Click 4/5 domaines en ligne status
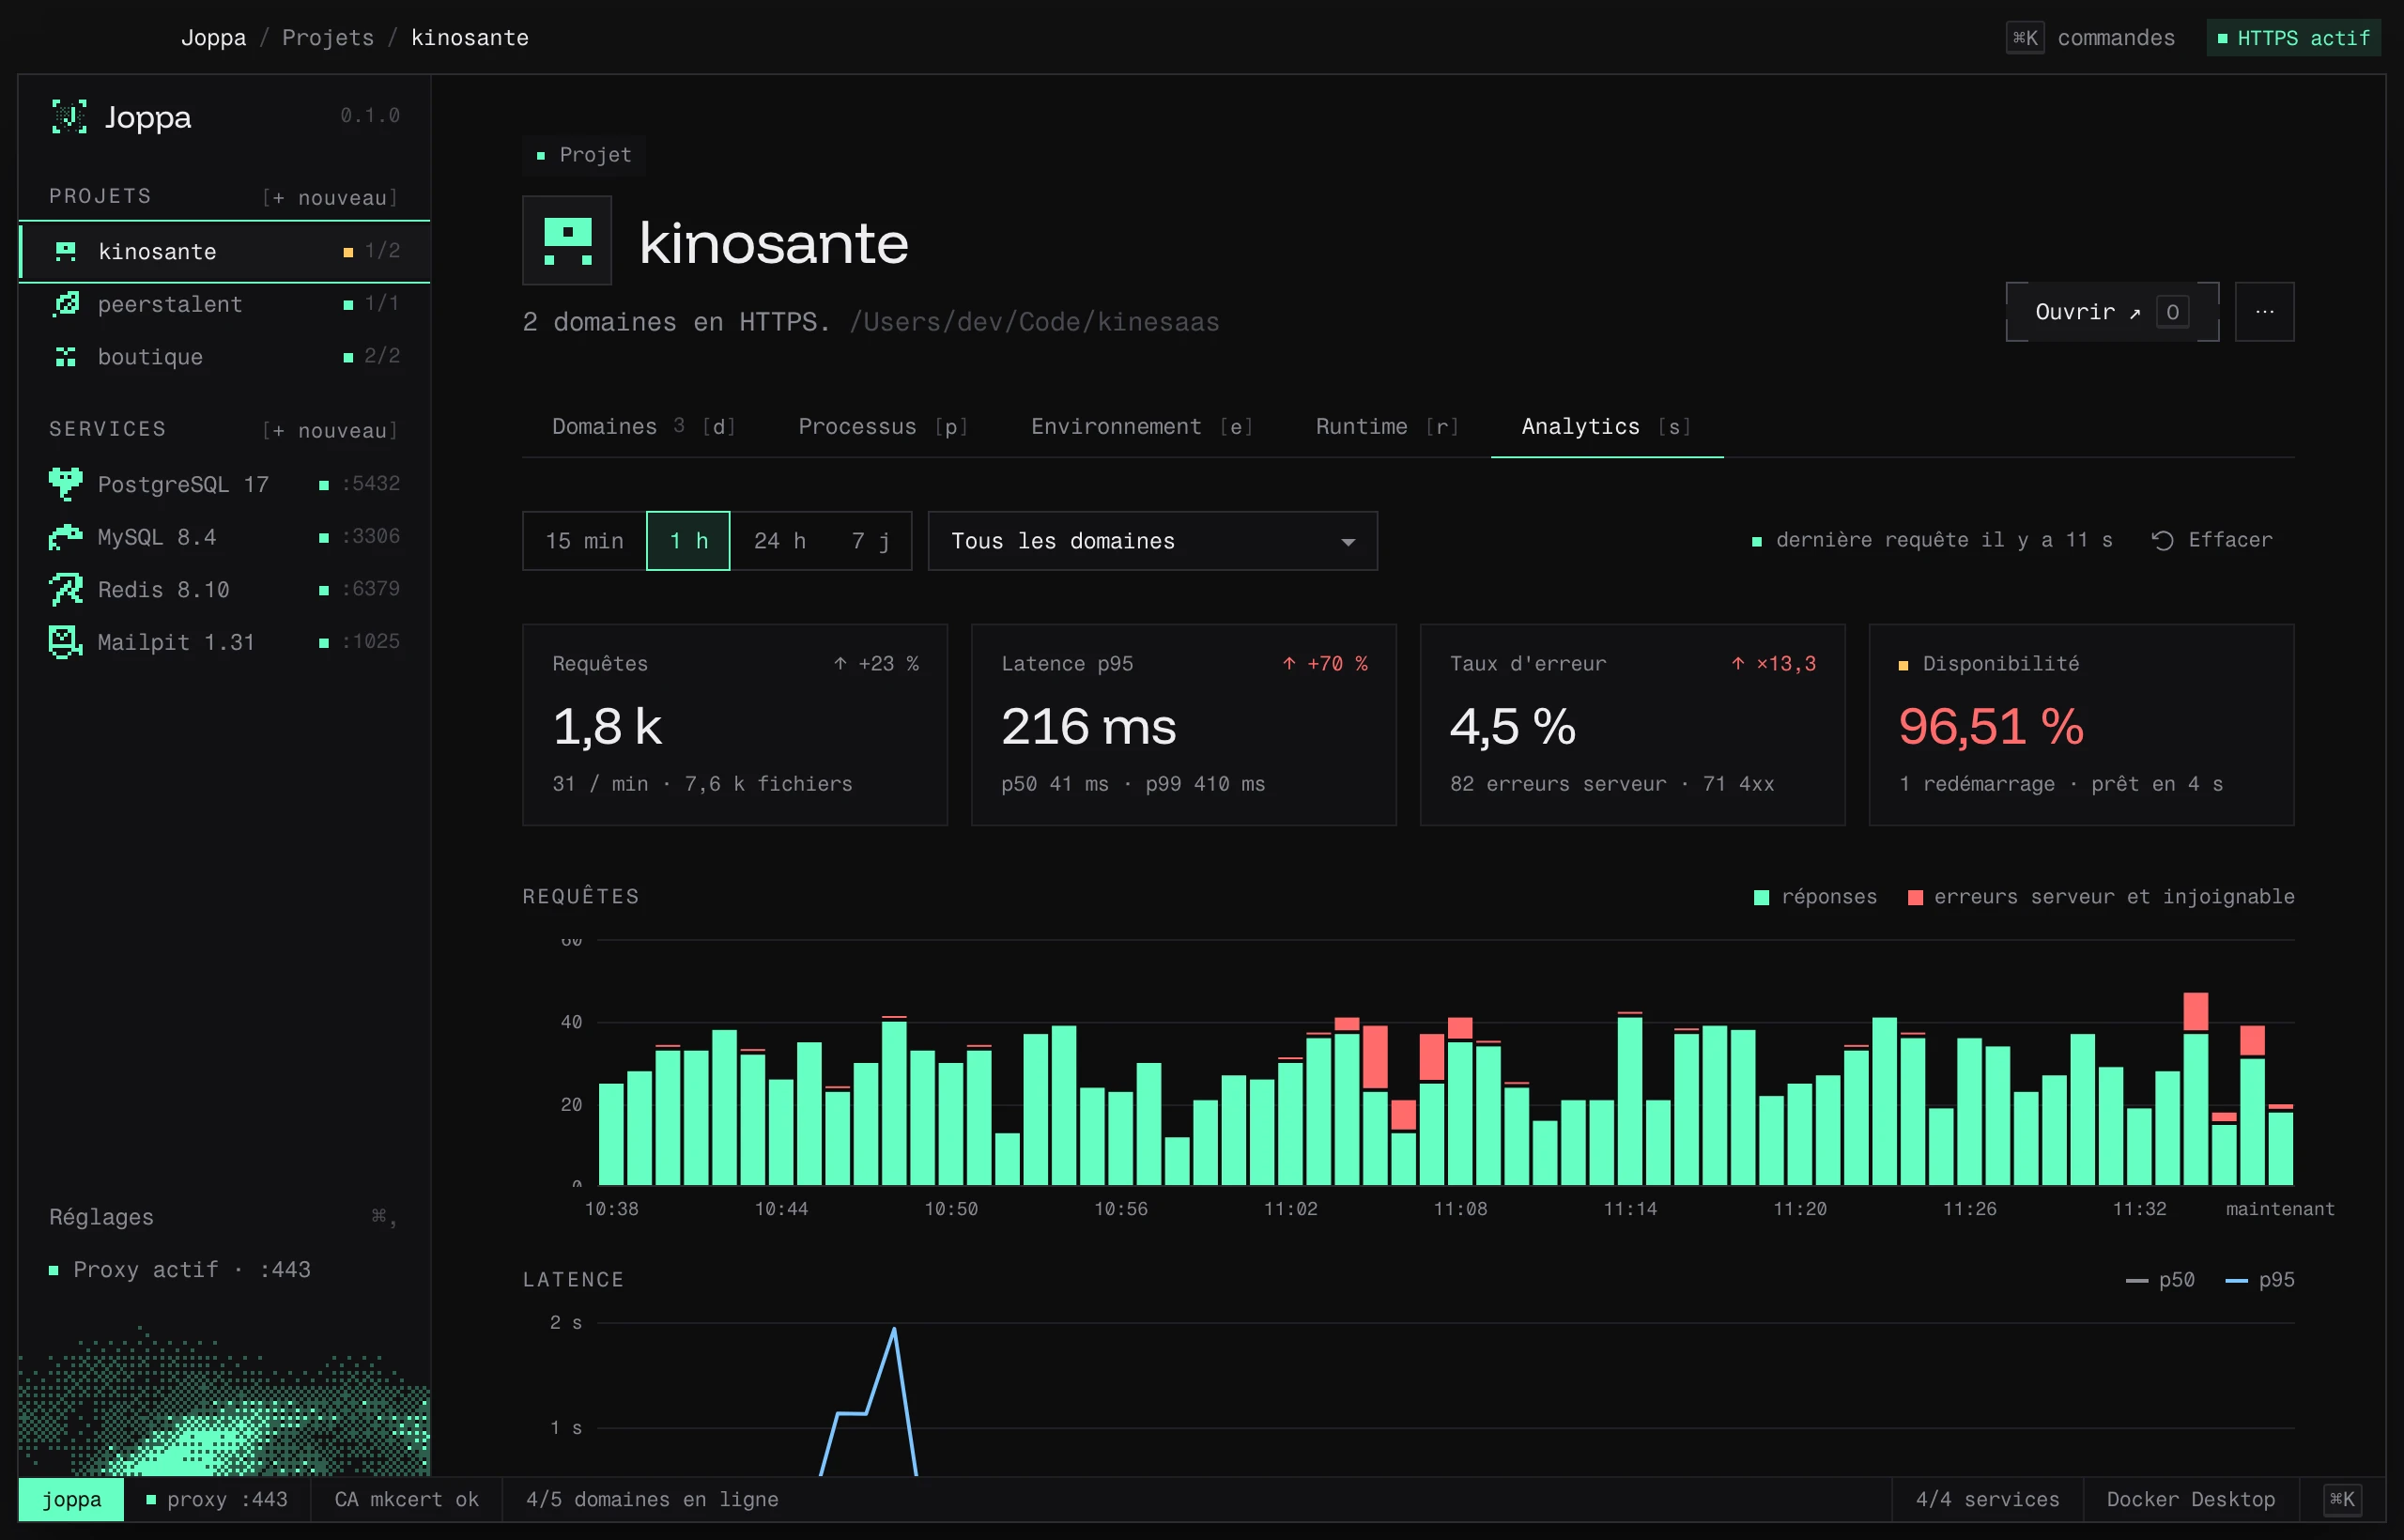The width and height of the screenshot is (2404, 1540). (x=652, y=1499)
